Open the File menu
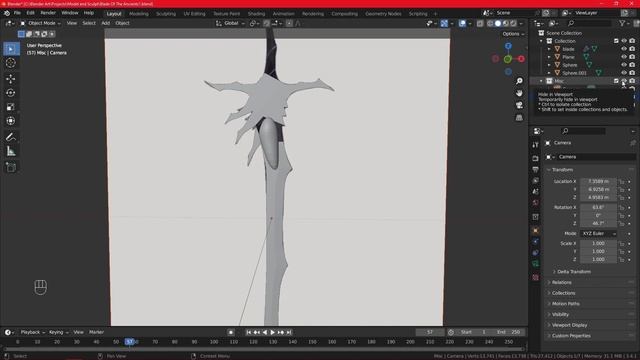 (x=17, y=13)
